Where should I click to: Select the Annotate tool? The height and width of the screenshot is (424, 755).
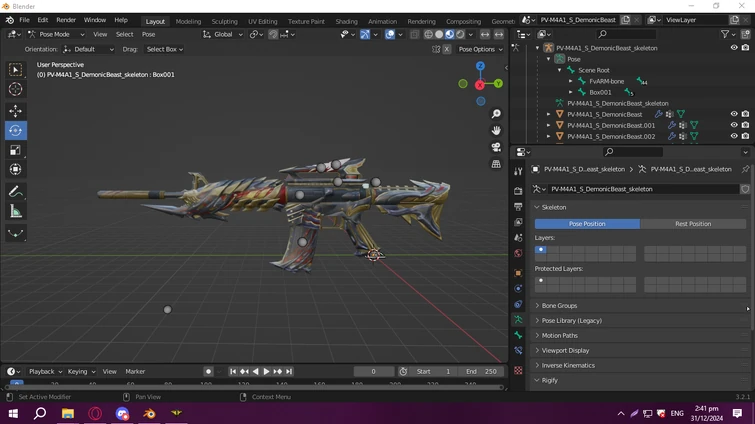(15, 191)
